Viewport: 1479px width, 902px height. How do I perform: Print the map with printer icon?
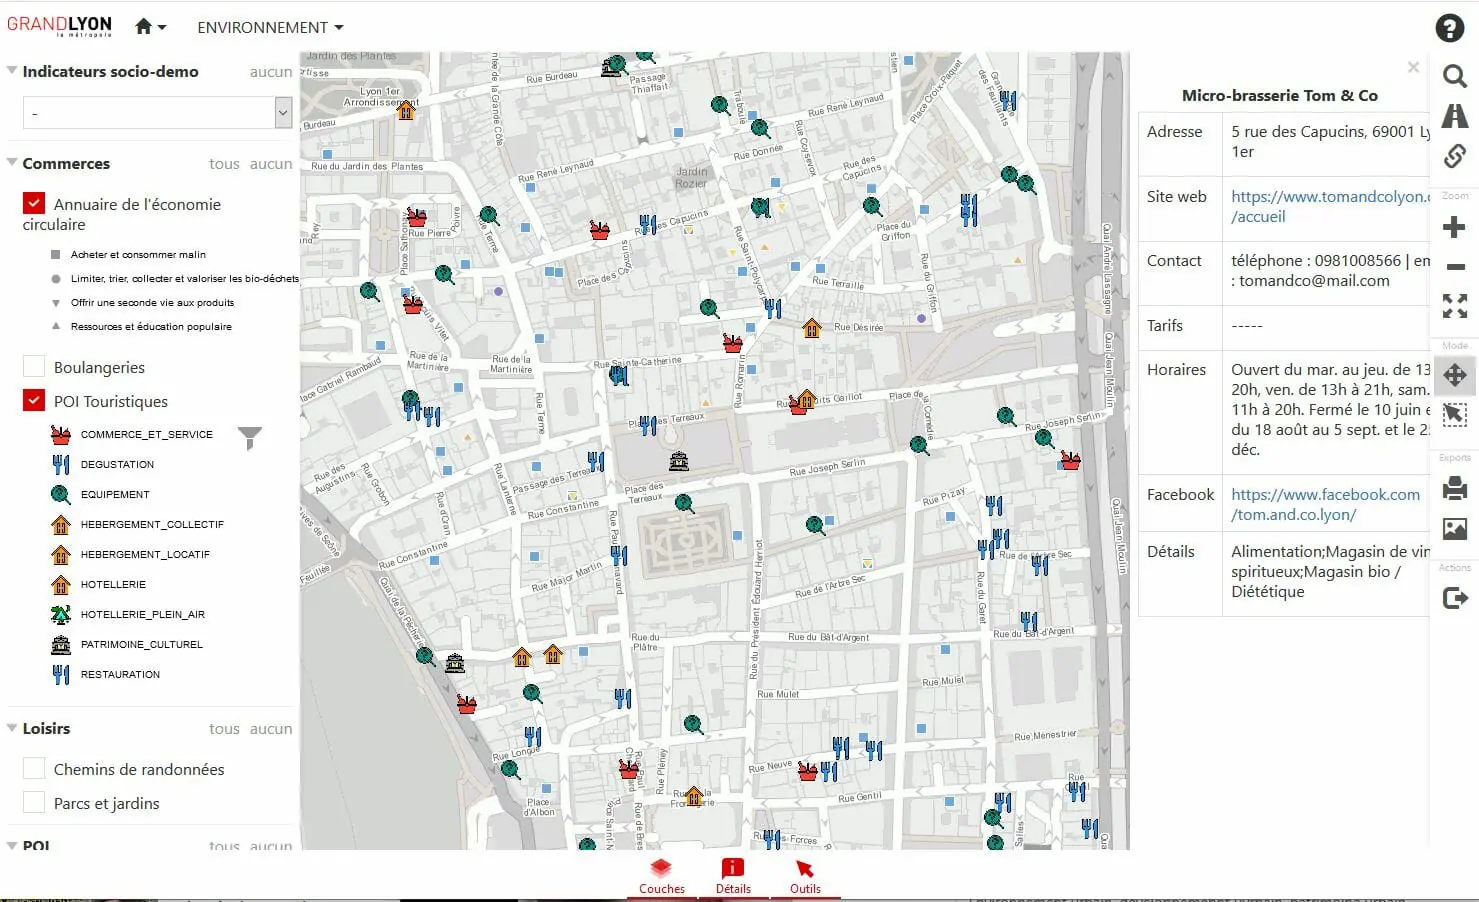(x=1454, y=488)
